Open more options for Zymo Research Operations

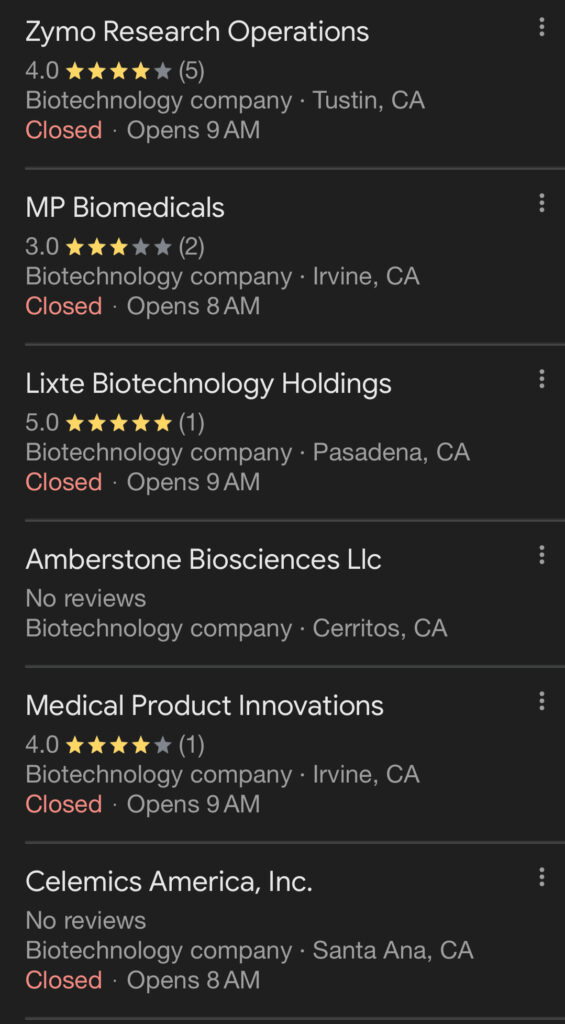point(541,27)
